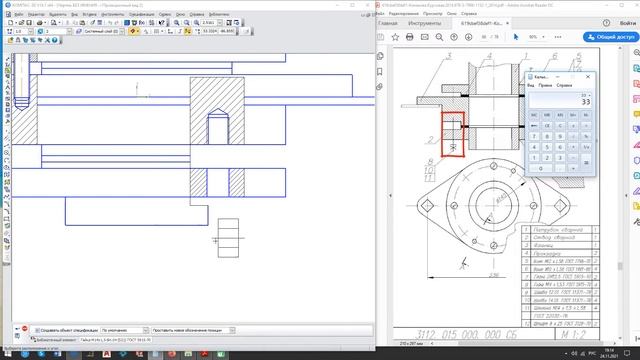Screen dimensions: 640x360
Task: Open the zoom percentage dropdown in Acrobat
Action: pos(543,37)
